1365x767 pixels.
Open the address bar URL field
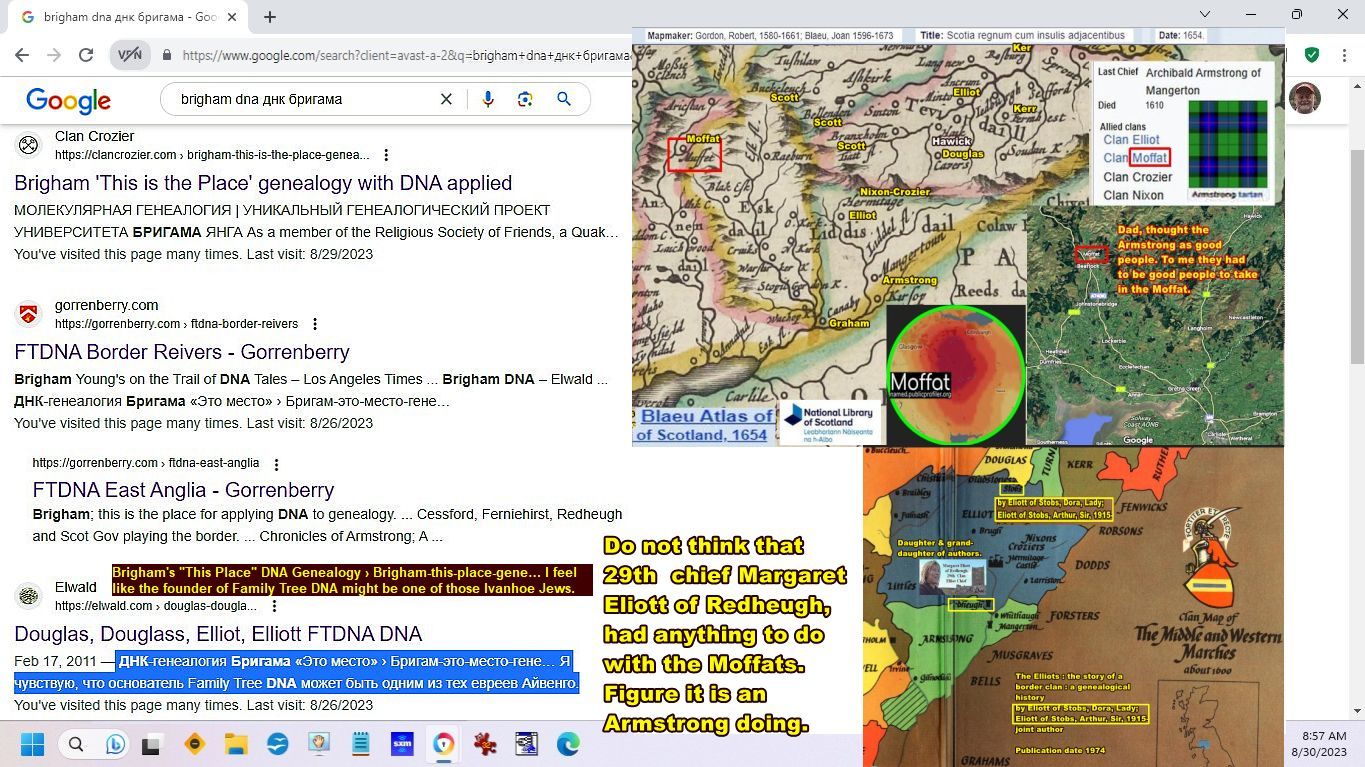[x=405, y=56]
